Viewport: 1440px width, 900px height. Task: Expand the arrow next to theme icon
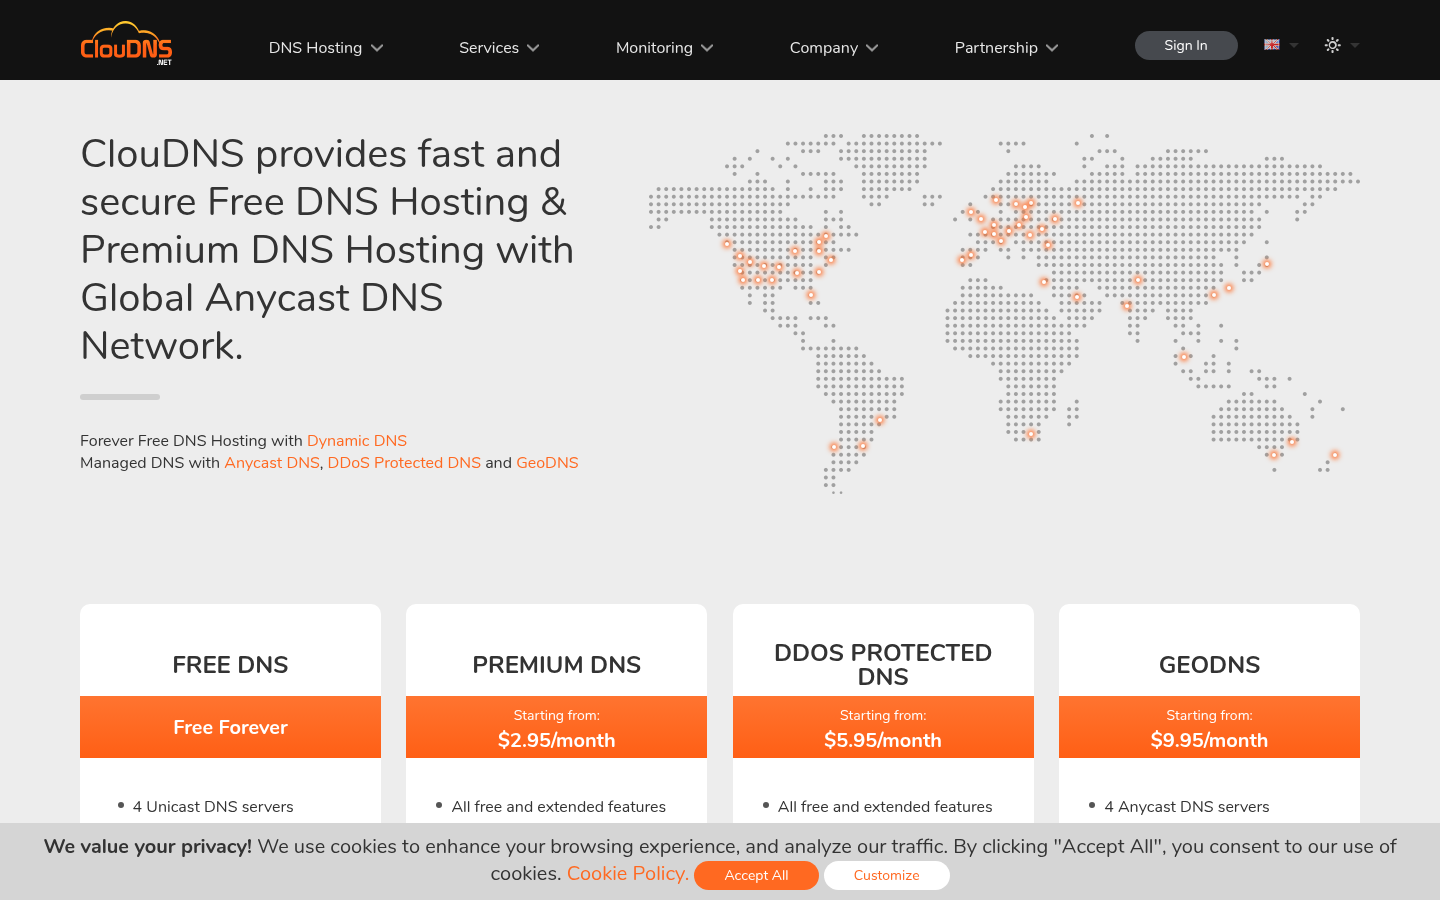(x=1355, y=45)
